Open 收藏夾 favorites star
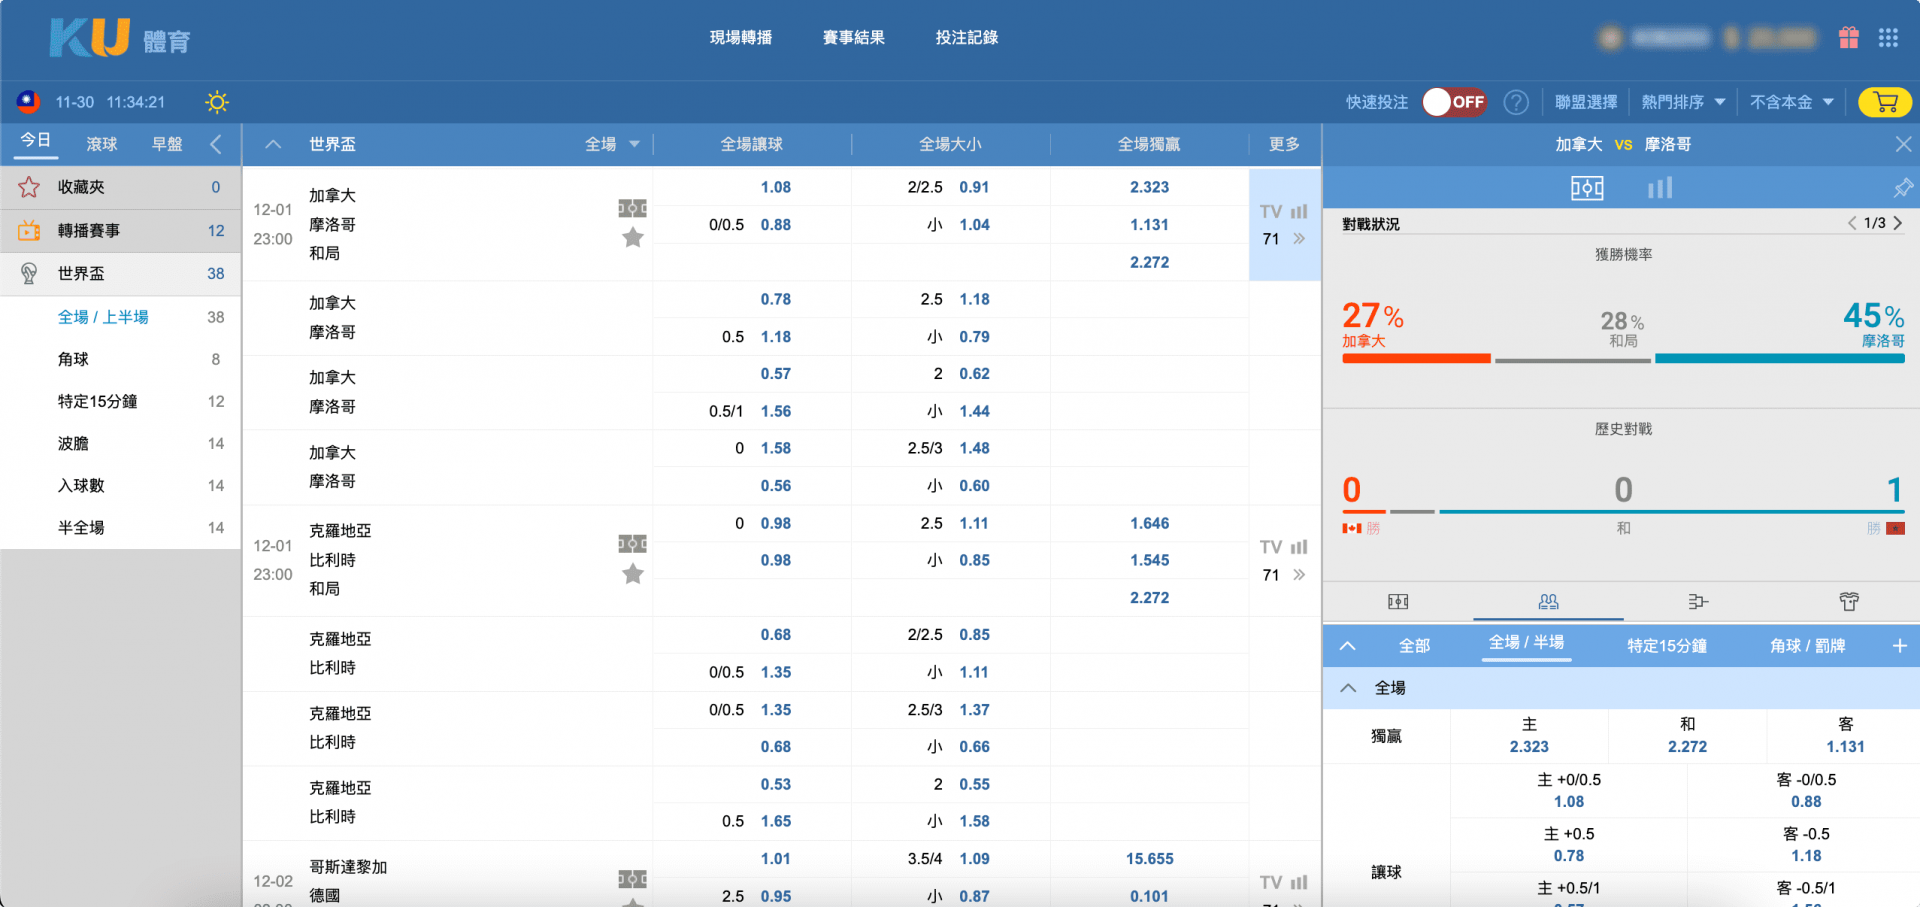The image size is (1920, 907). tap(29, 187)
